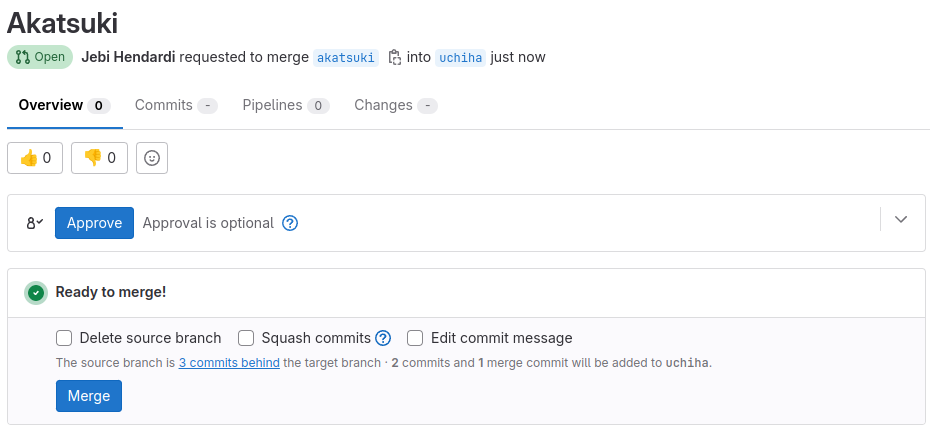Select the Overview tab
This screenshot has height=436, width=930.
tap(64, 105)
